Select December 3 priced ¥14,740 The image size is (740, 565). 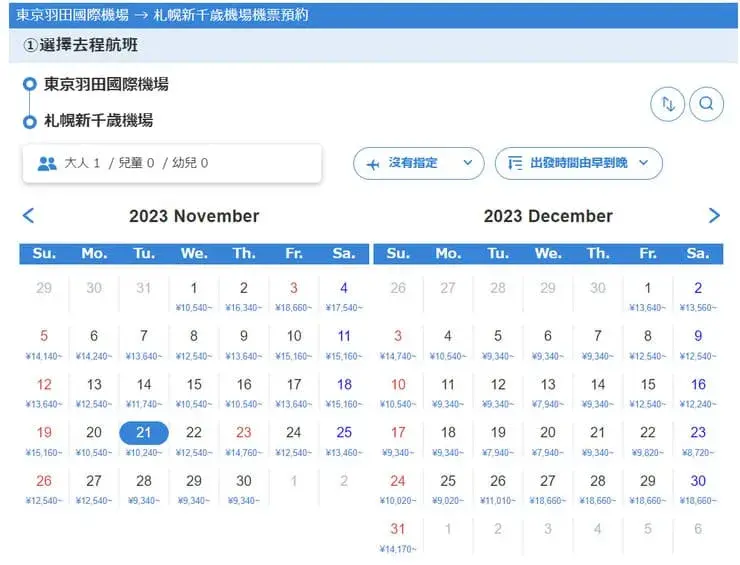[398, 344]
